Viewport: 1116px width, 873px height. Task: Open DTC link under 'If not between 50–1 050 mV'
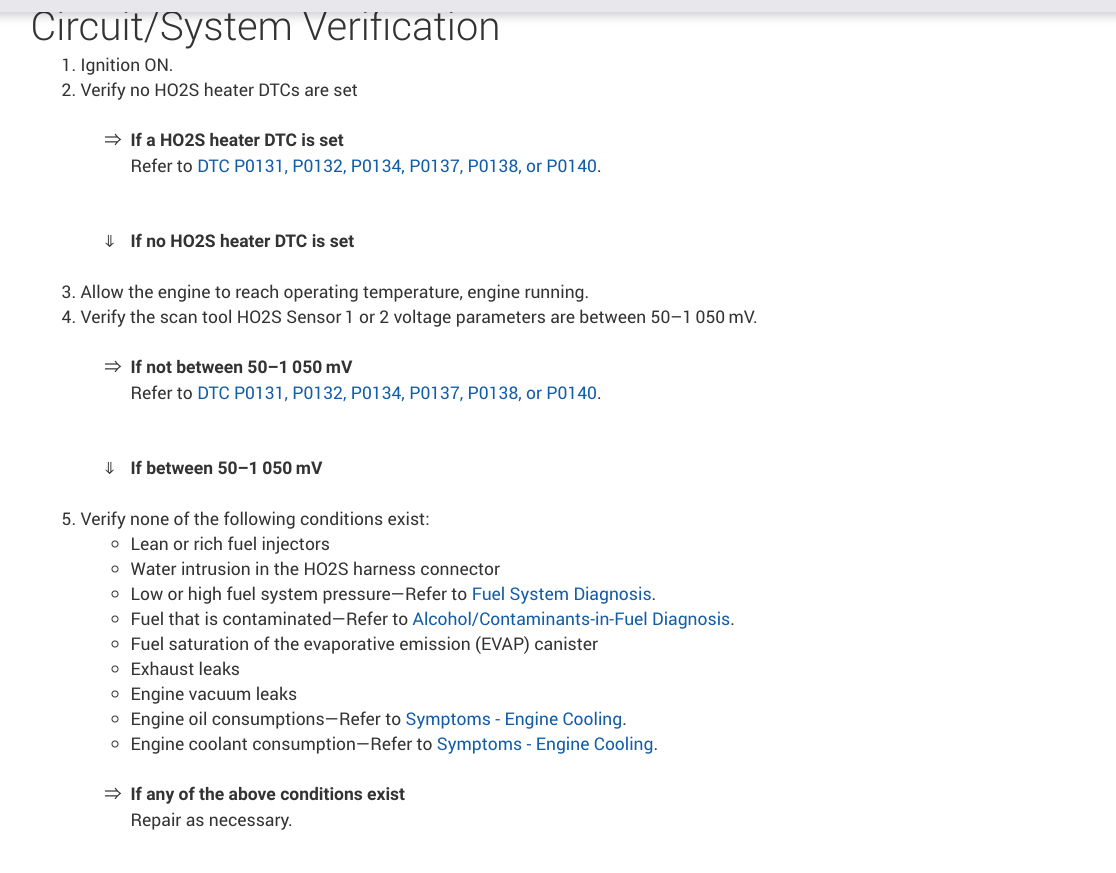click(398, 393)
